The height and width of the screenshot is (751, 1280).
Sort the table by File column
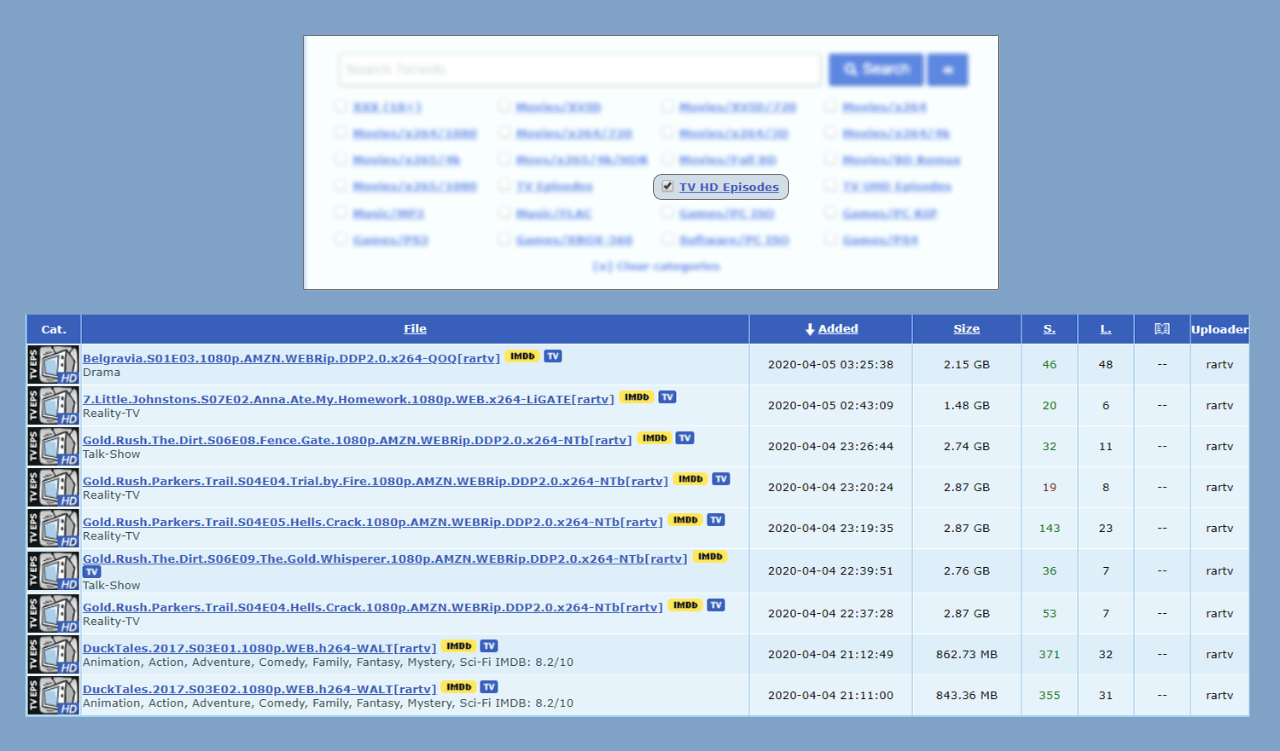(x=415, y=329)
